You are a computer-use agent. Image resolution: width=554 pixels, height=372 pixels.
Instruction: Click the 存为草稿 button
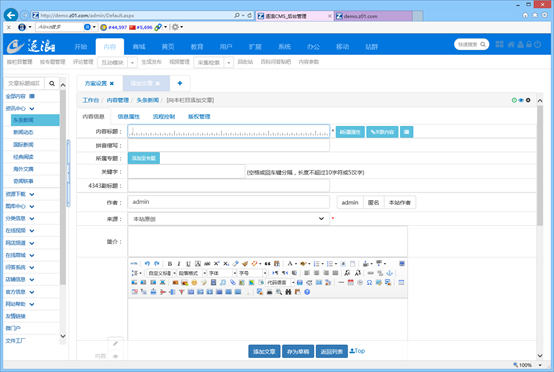pyautogui.click(x=298, y=352)
